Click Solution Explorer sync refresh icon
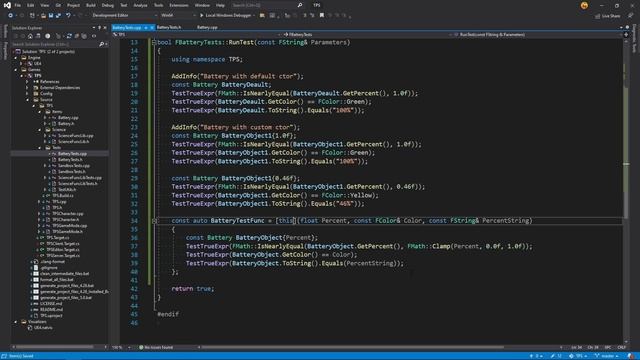This screenshot has width=640, height=360. (x=69, y=36)
